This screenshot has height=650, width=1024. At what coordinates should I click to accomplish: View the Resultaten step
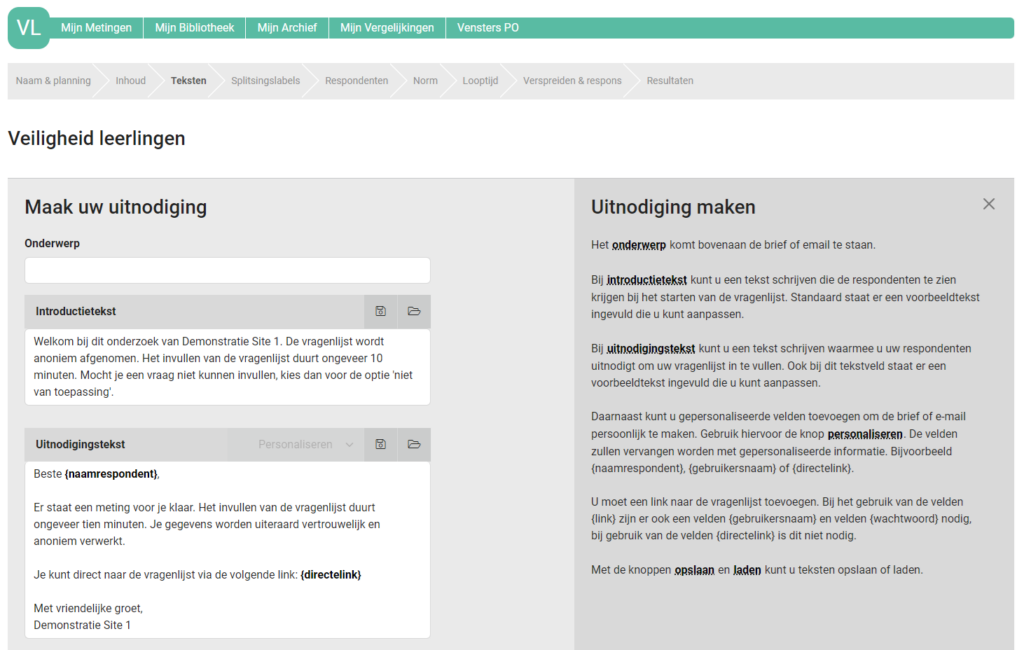point(670,81)
